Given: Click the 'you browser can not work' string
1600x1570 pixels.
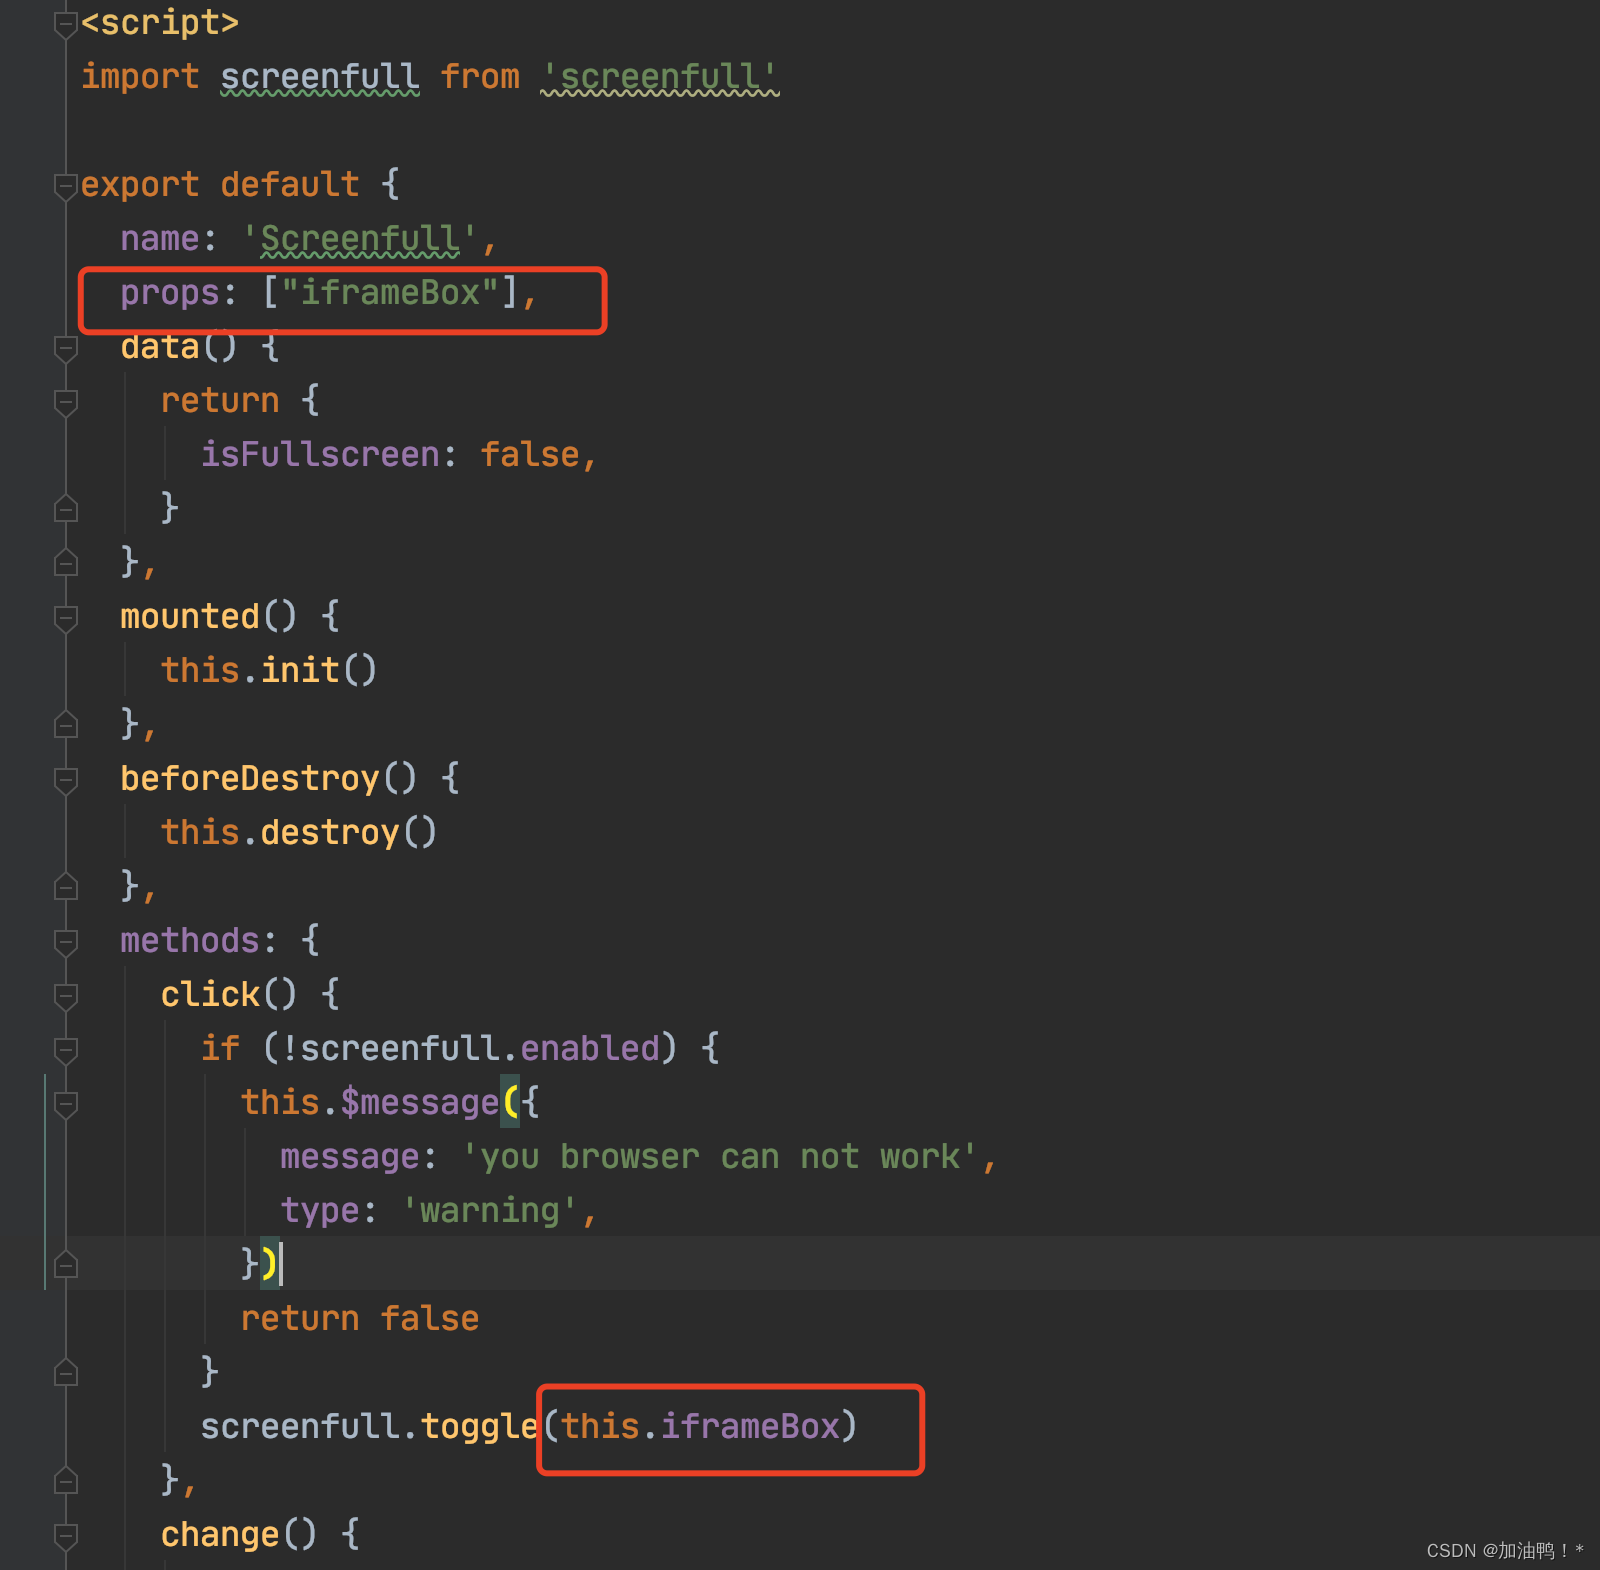Looking at the screenshot, I should (x=720, y=1156).
